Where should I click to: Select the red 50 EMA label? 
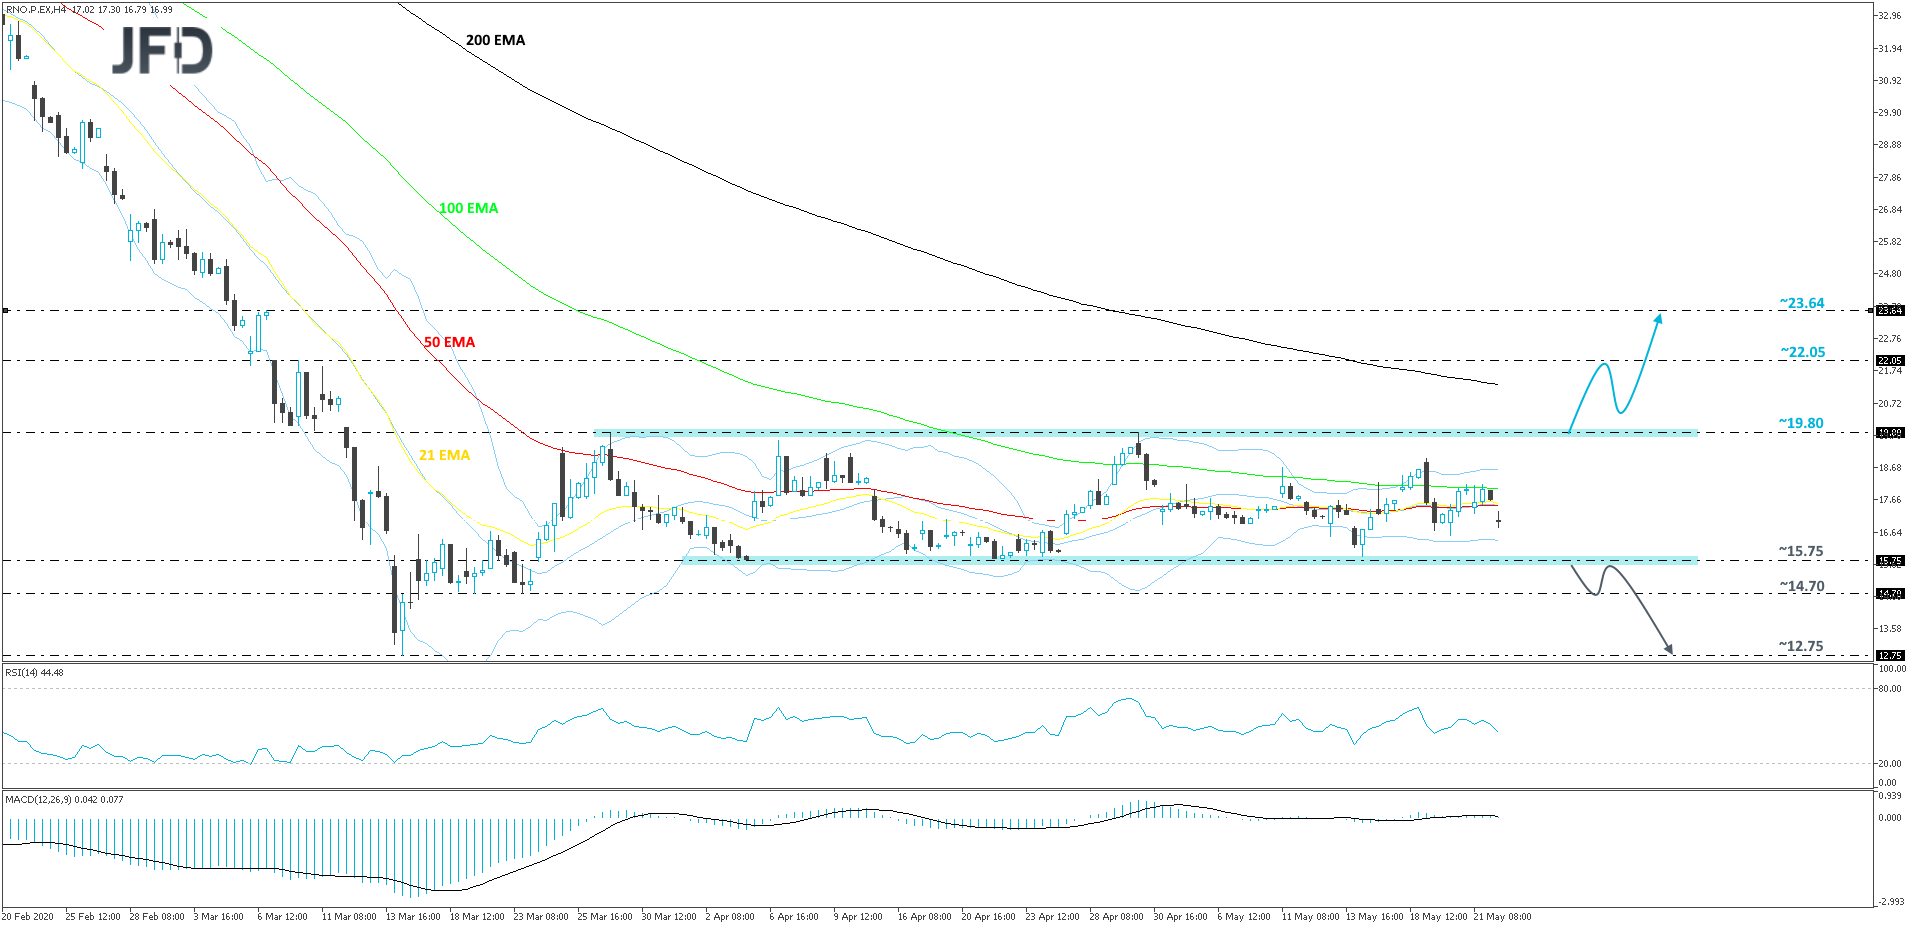tap(449, 342)
